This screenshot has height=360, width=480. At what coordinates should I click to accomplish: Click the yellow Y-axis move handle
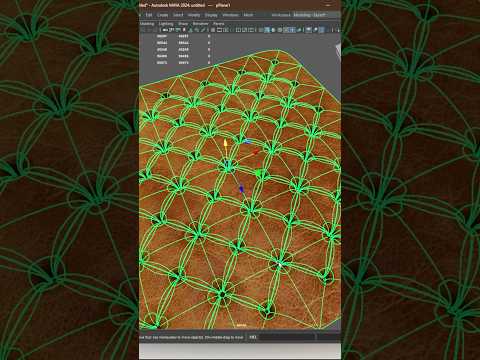[226, 144]
